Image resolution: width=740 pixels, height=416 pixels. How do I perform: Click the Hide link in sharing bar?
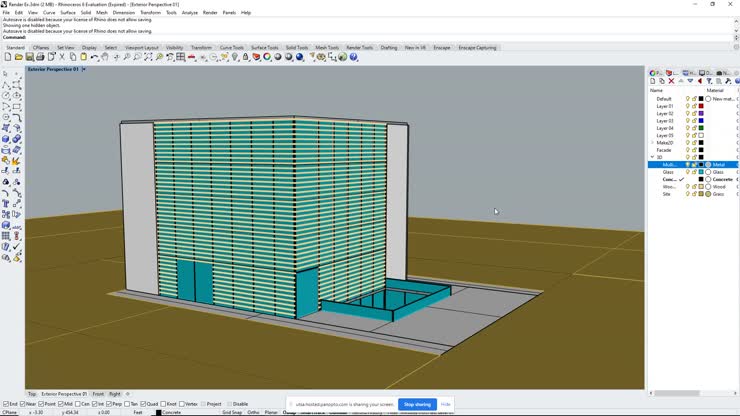coord(446,404)
